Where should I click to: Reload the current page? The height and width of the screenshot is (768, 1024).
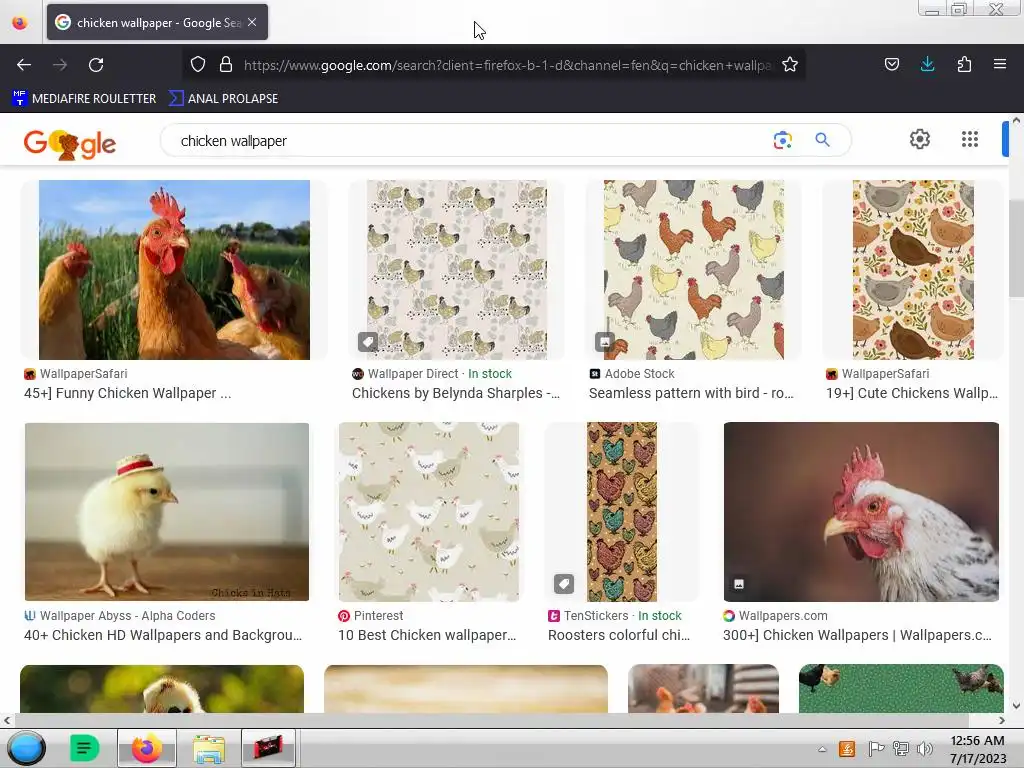pyautogui.click(x=96, y=65)
